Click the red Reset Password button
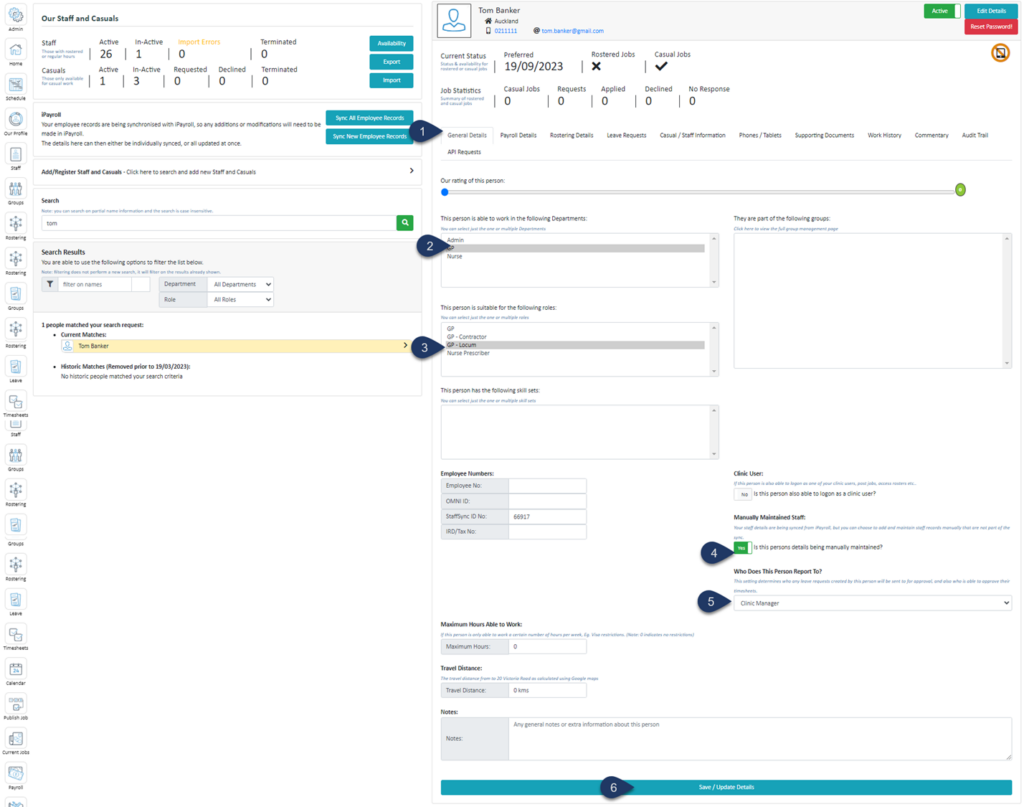This screenshot has width=1024, height=807. (991, 27)
